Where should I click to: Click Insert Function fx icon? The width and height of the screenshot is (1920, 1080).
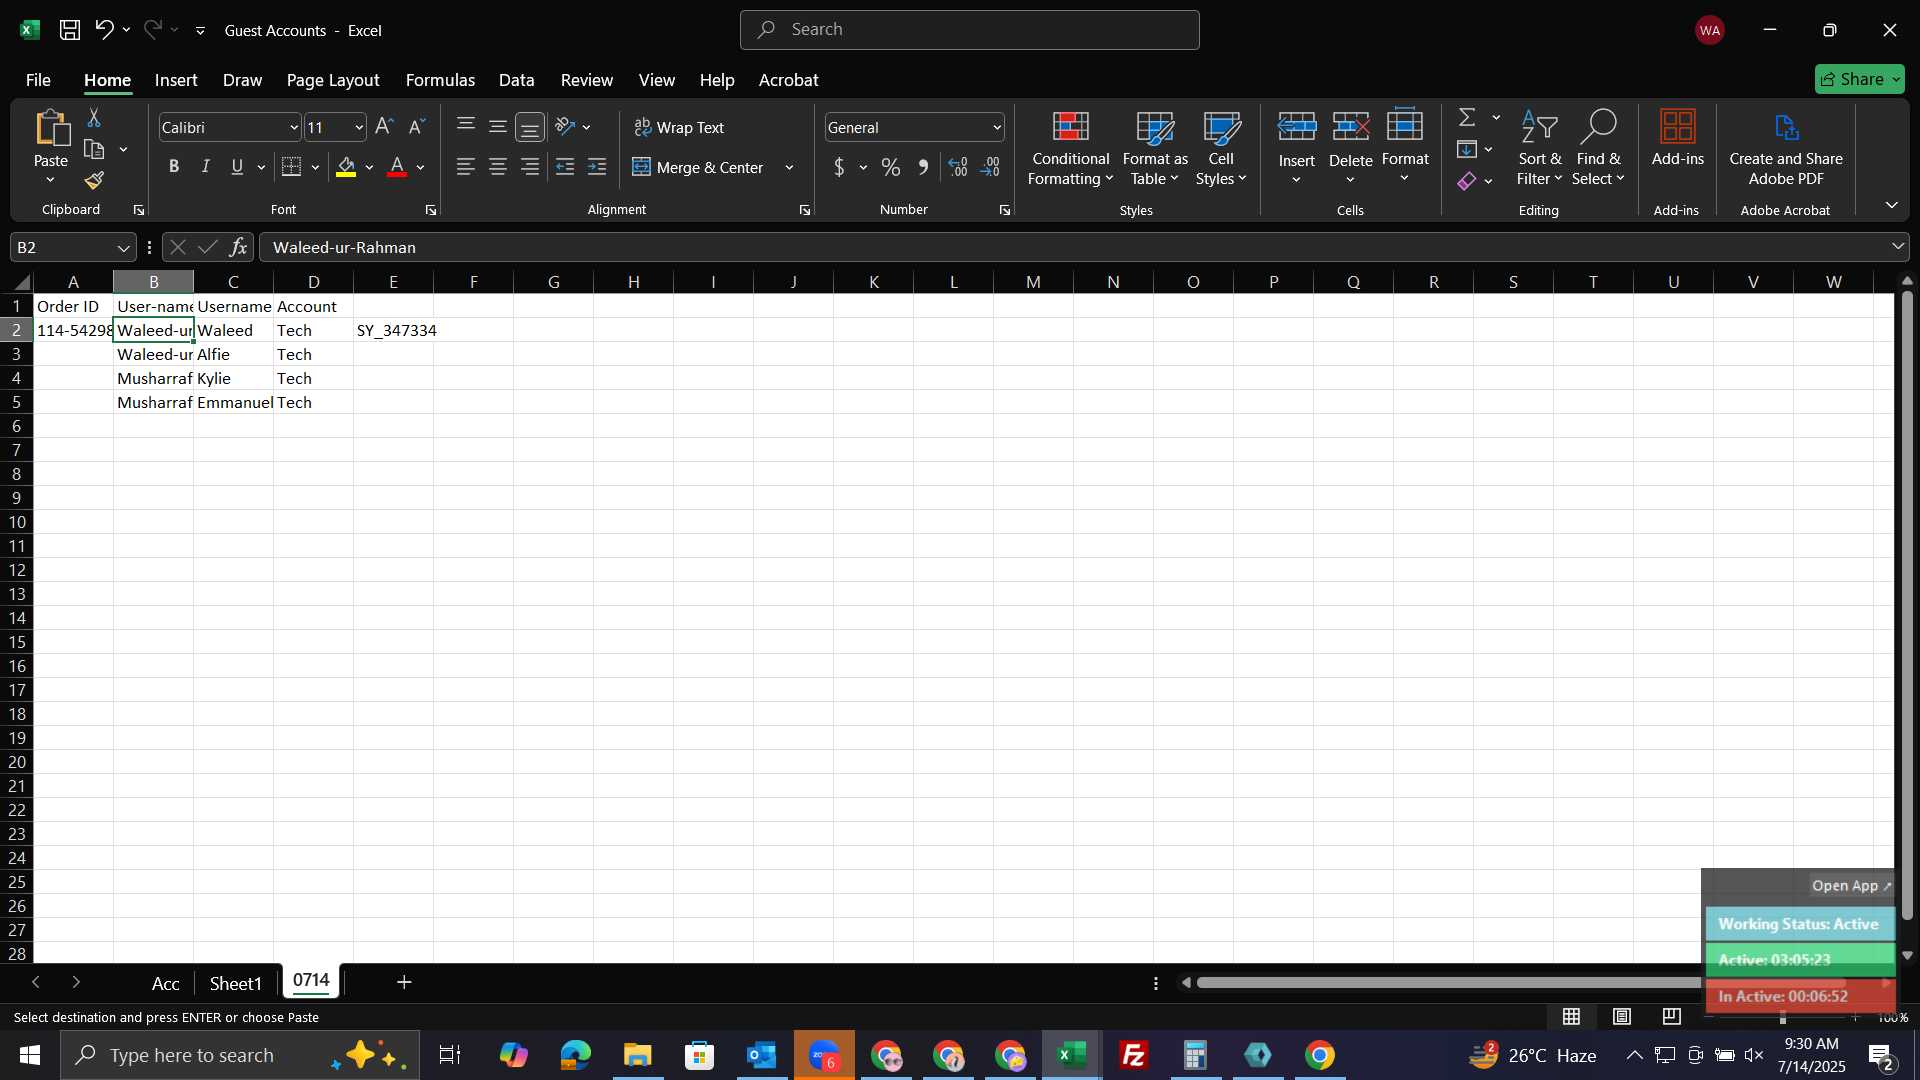click(x=238, y=247)
